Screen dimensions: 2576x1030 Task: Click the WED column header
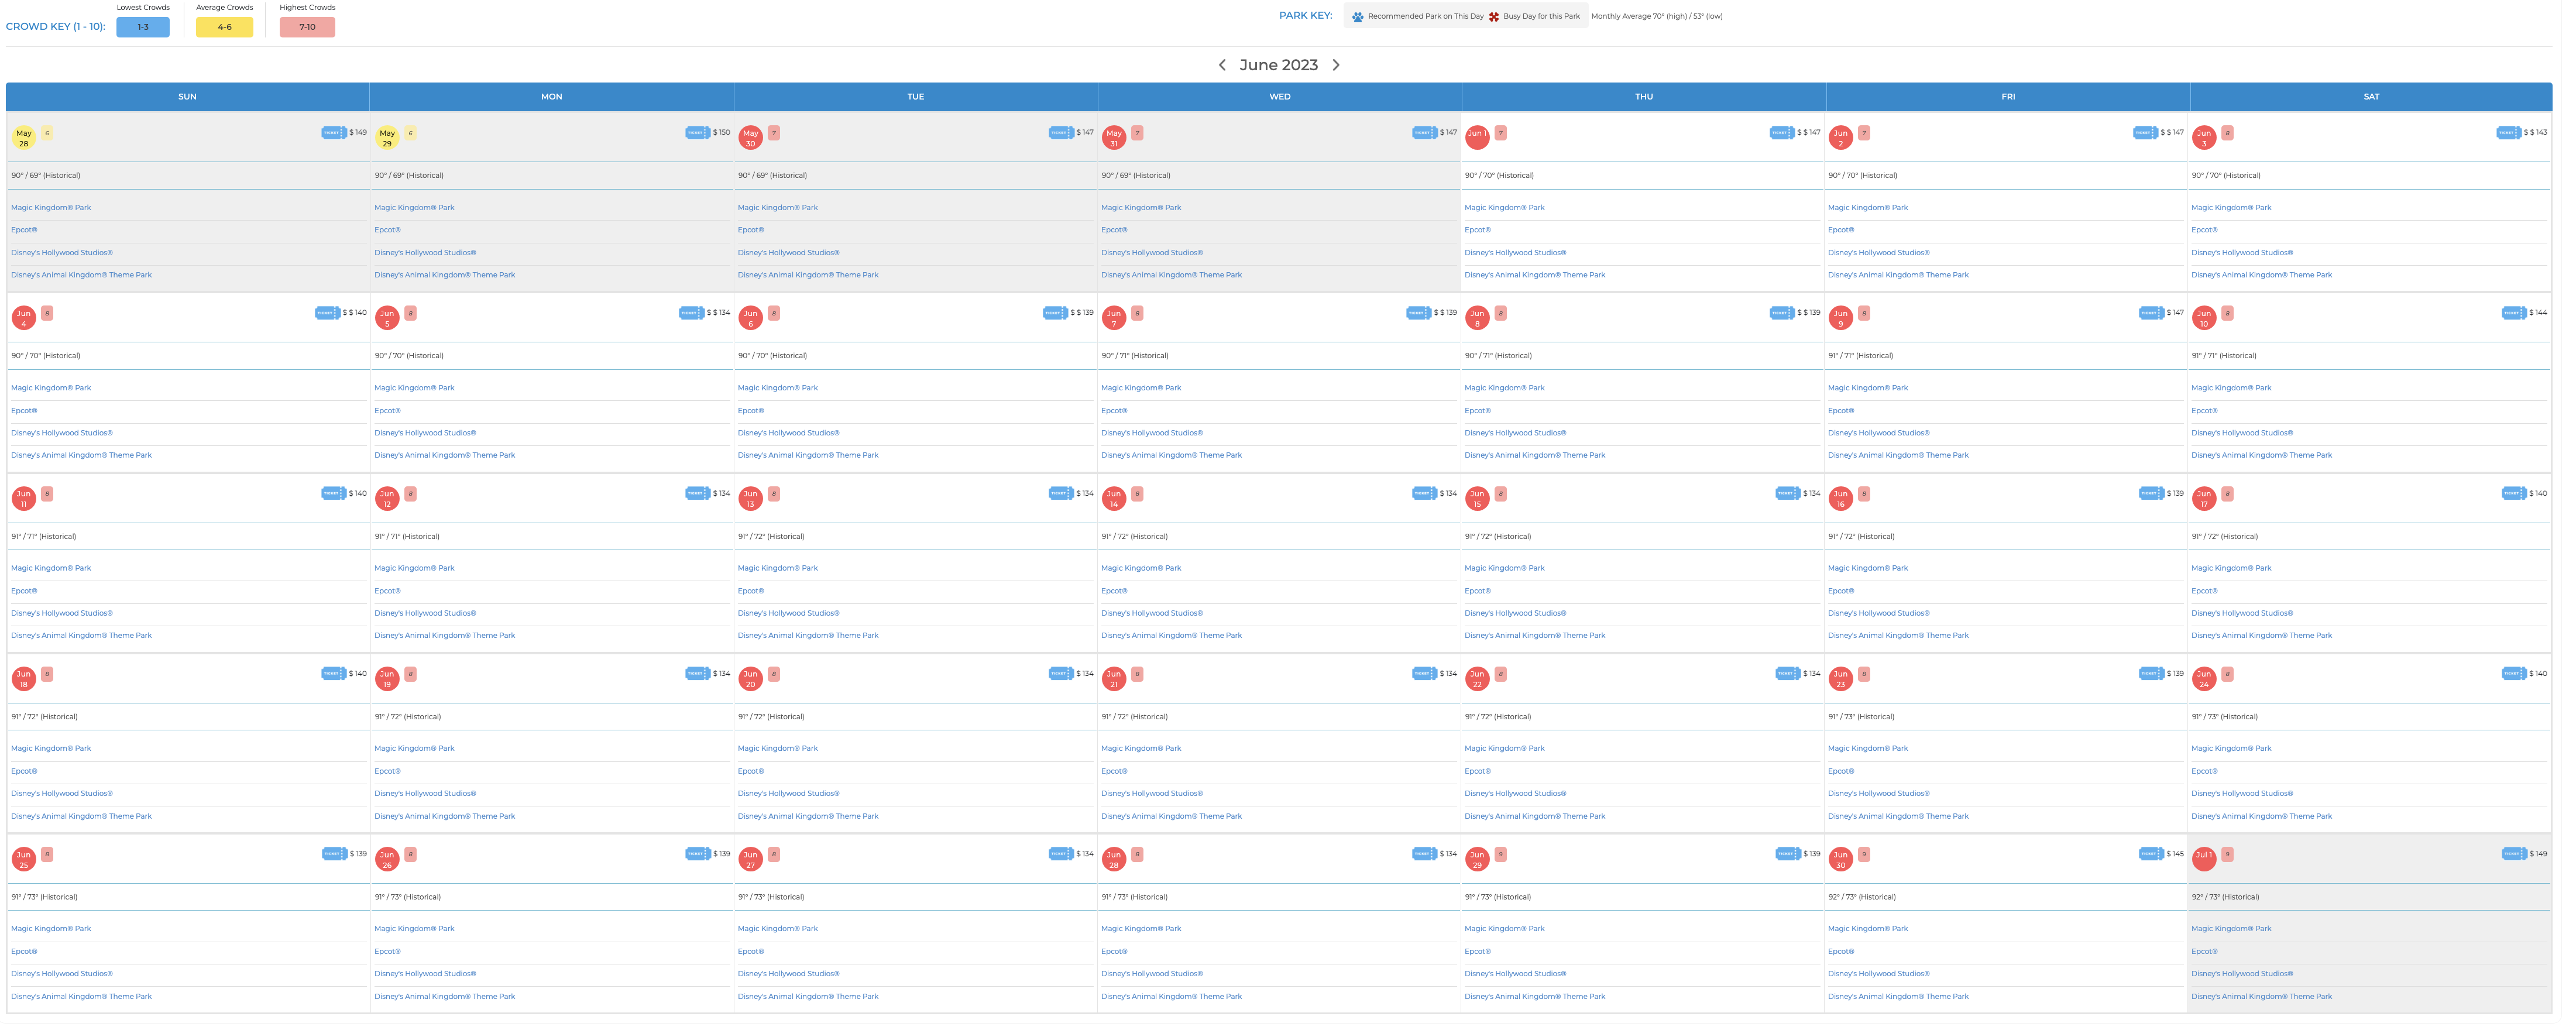[x=1279, y=97]
